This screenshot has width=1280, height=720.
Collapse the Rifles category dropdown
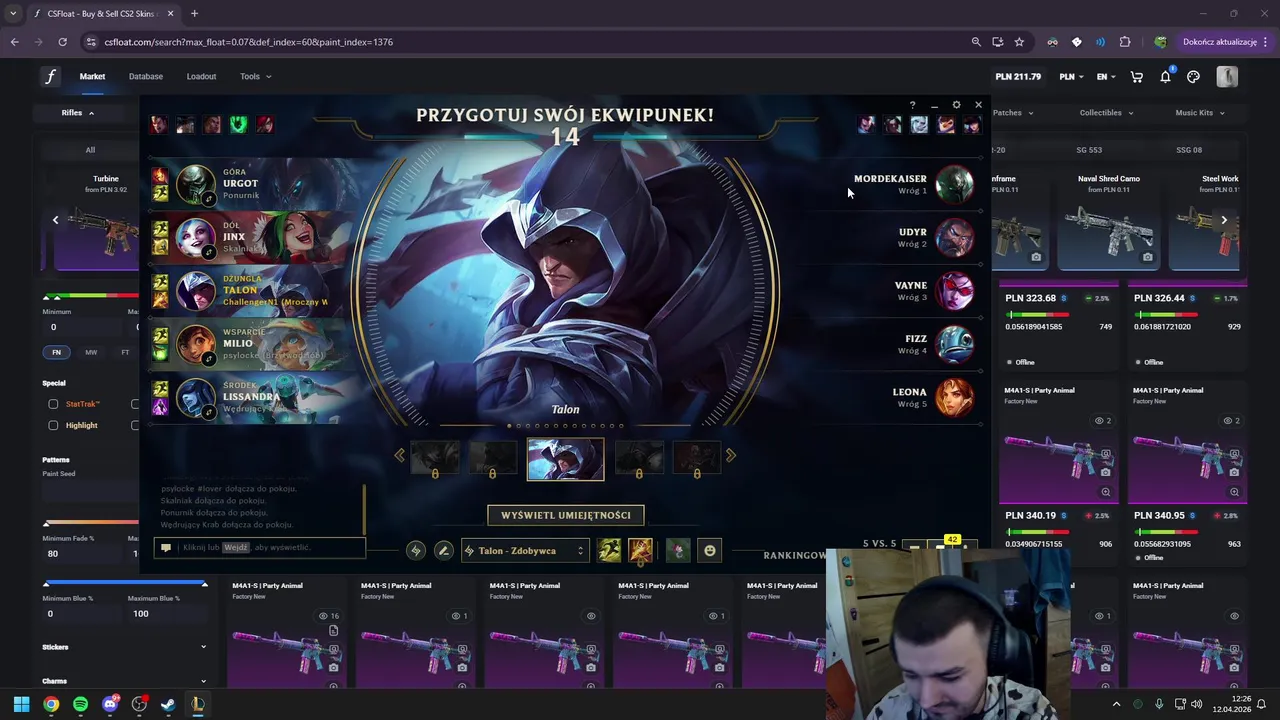(x=78, y=113)
